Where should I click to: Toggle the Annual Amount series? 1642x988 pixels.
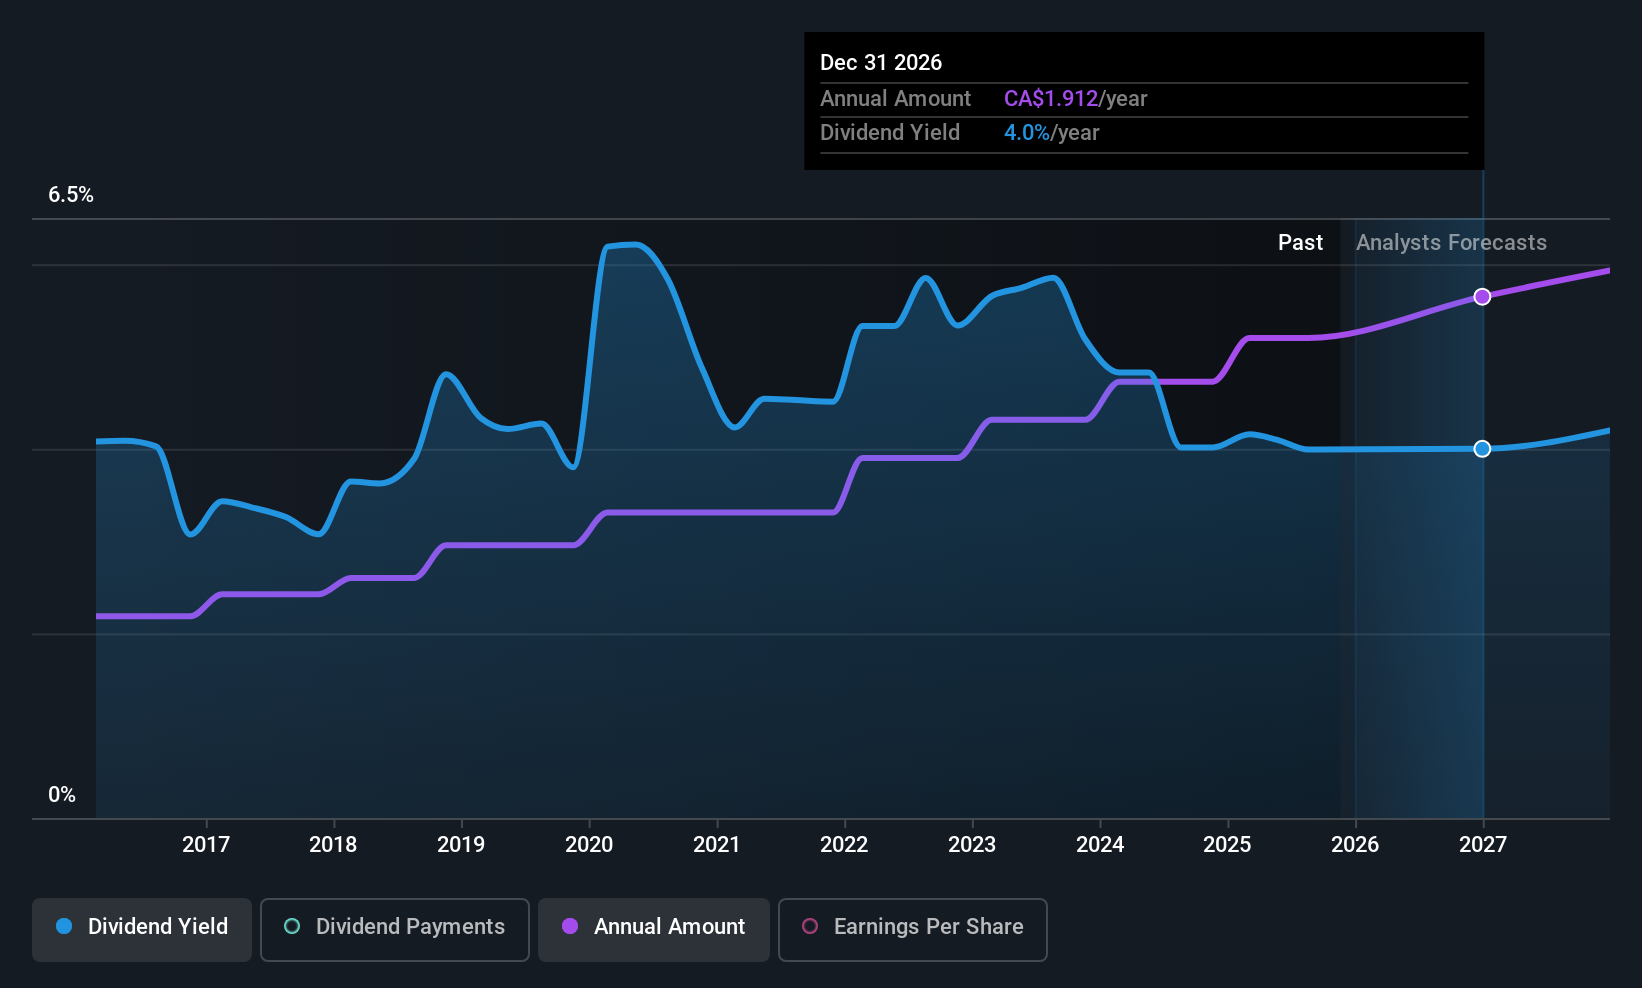(x=654, y=929)
